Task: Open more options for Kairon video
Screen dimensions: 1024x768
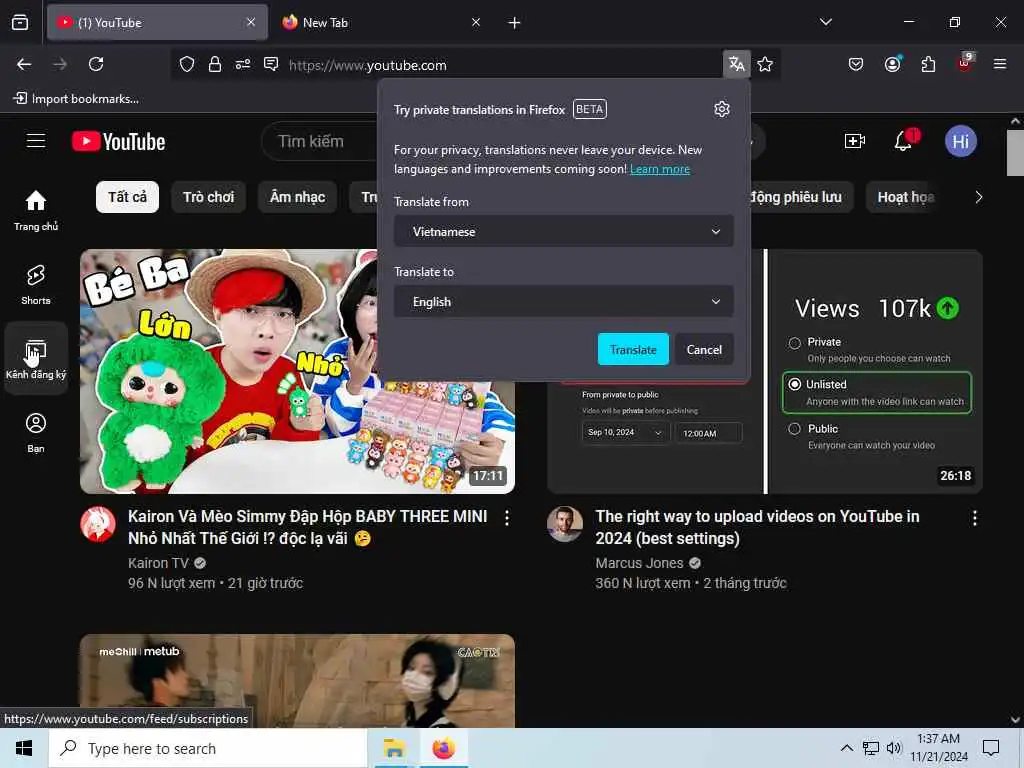Action: pyautogui.click(x=507, y=518)
